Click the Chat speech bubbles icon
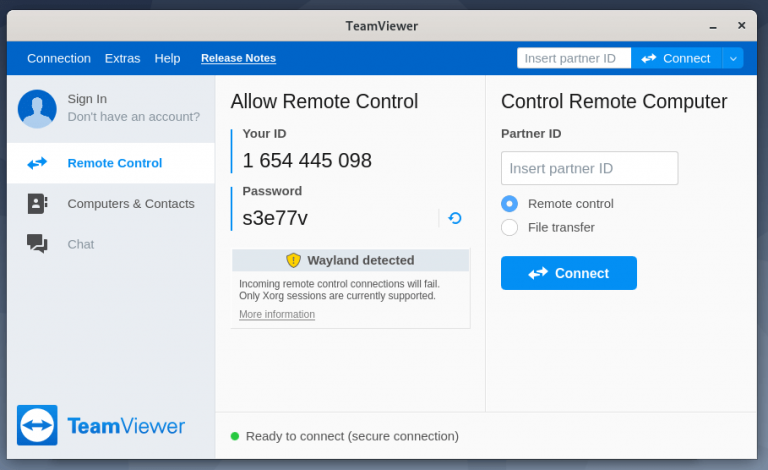This screenshot has height=470, width=768. [x=37, y=243]
